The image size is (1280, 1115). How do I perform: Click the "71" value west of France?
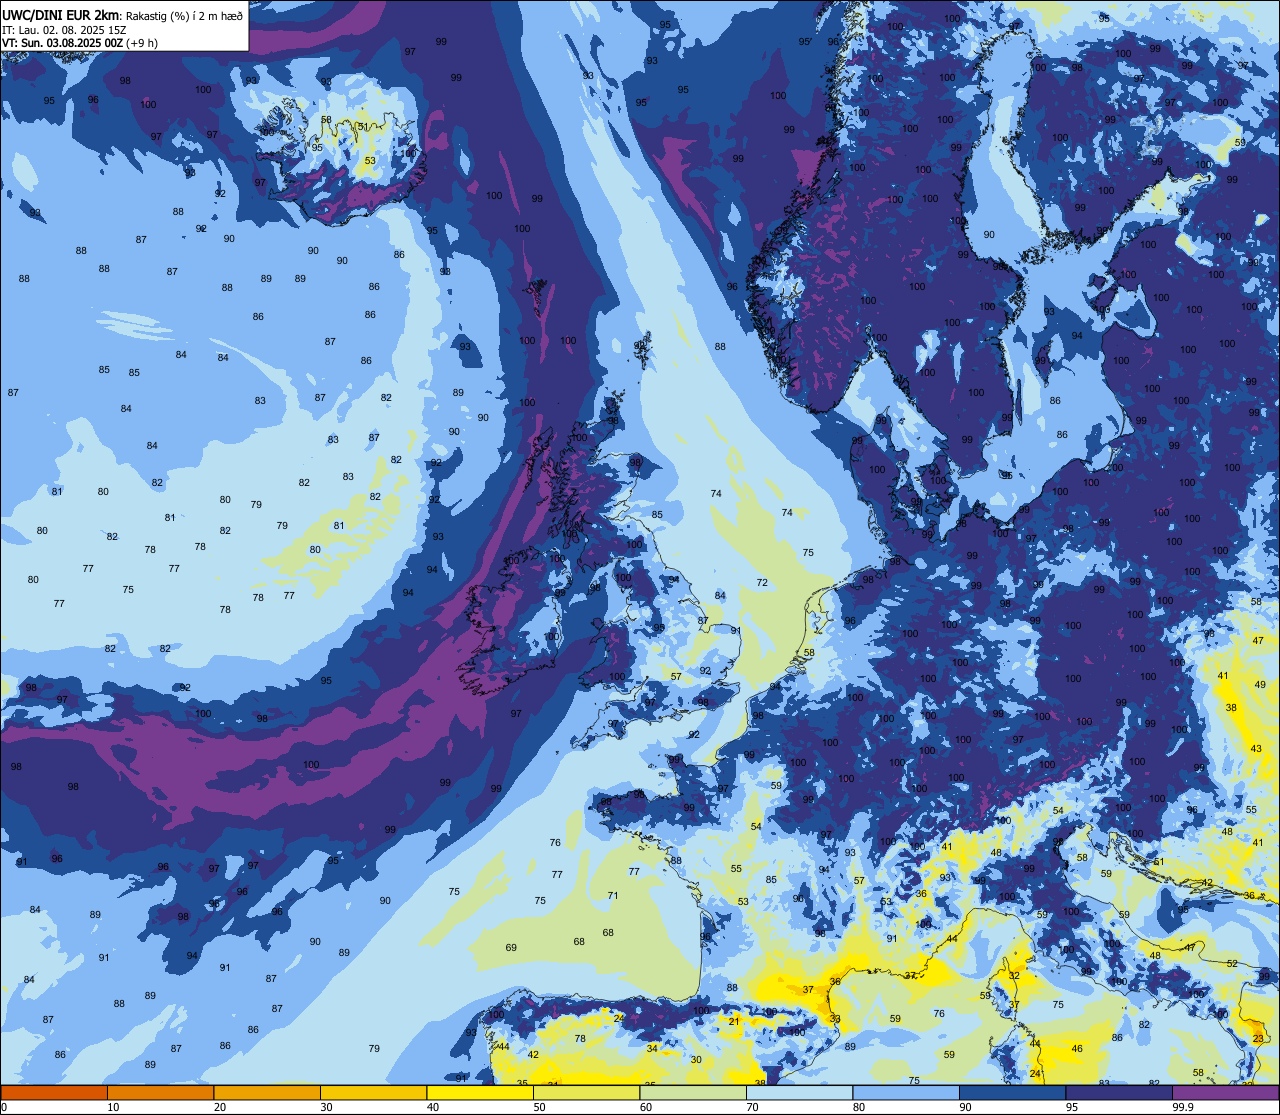tap(613, 895)
